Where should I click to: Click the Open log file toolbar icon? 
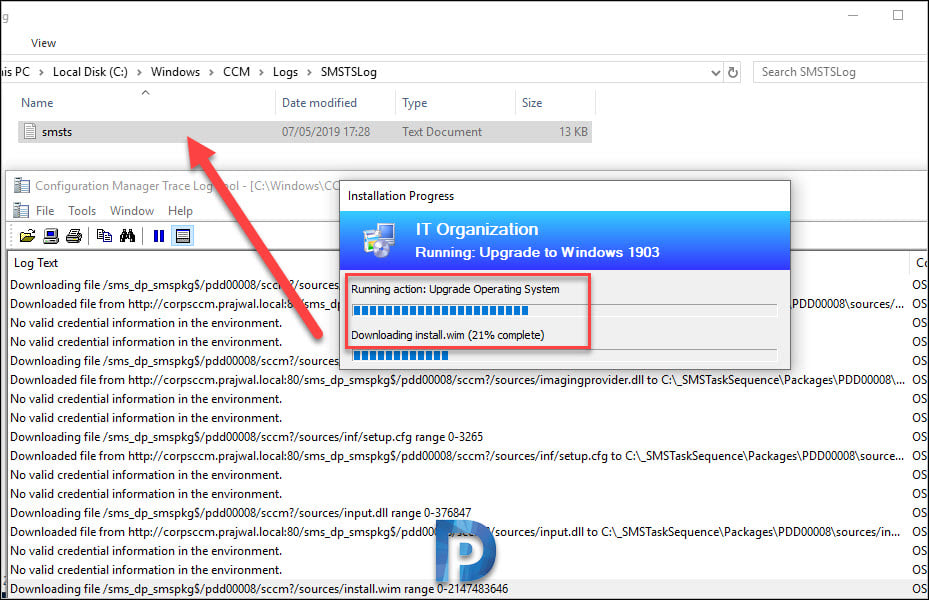pyautogui.click(x=27, y=236)
